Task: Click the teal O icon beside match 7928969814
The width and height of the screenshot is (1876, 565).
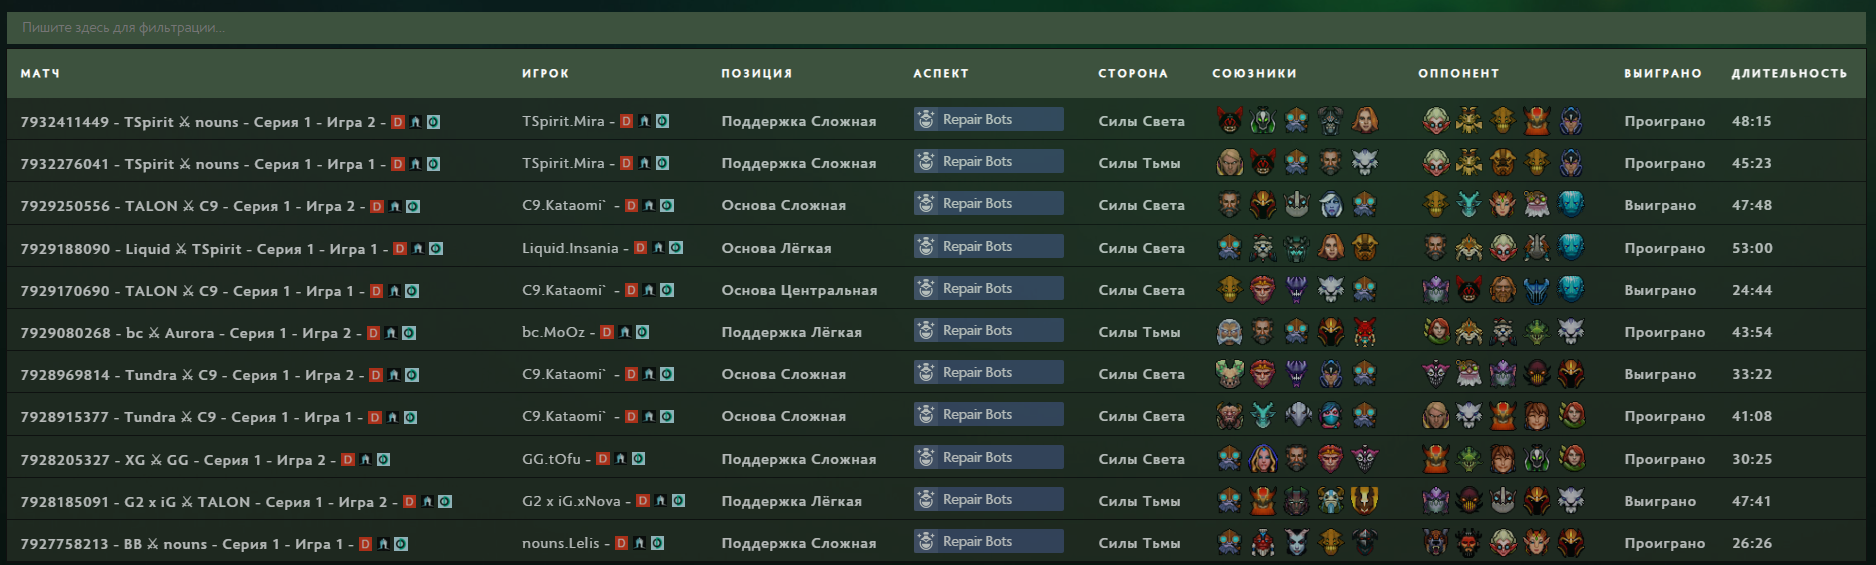Action: point(412,375)
